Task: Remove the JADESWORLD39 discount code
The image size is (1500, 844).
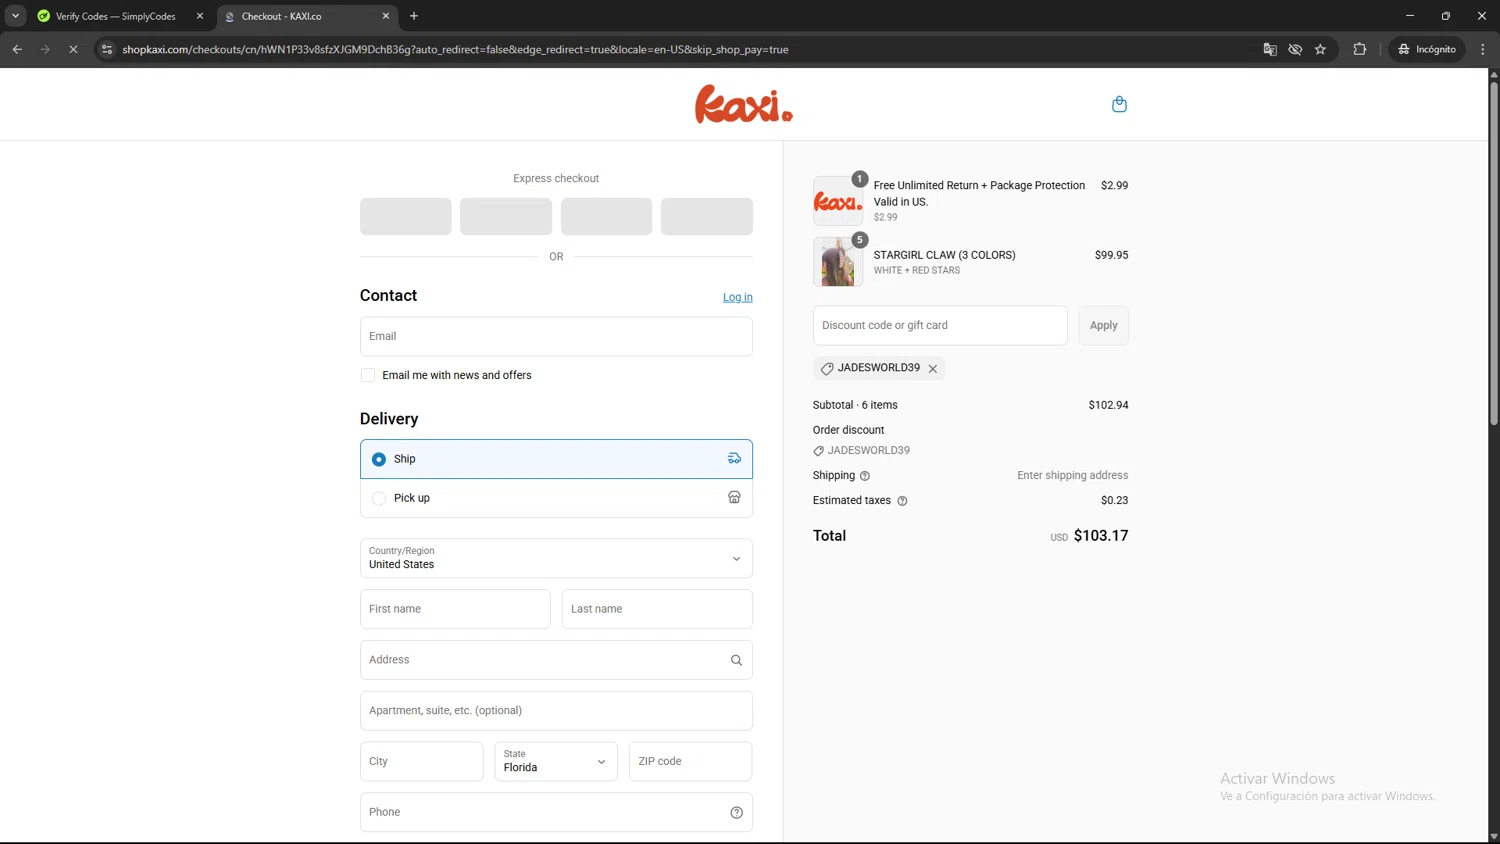Action: pyautogui.click(x=933, y=369)
